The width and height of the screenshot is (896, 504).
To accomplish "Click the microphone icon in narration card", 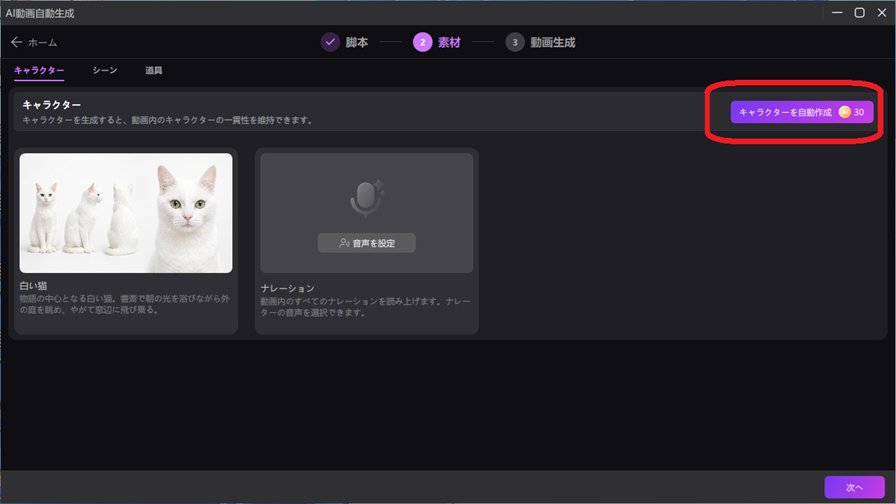I will click(x=366, y=198).
